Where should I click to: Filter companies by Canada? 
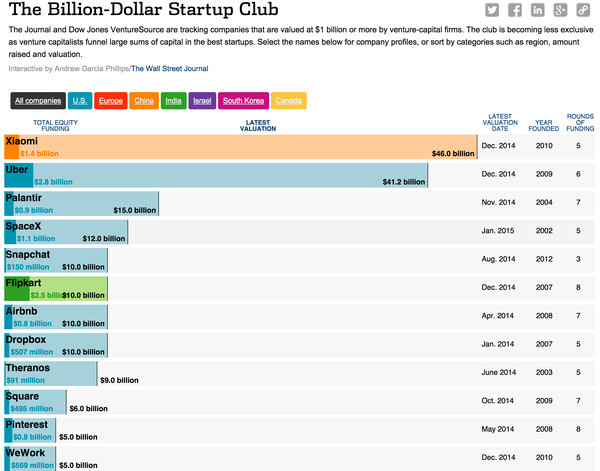[289, 101]
